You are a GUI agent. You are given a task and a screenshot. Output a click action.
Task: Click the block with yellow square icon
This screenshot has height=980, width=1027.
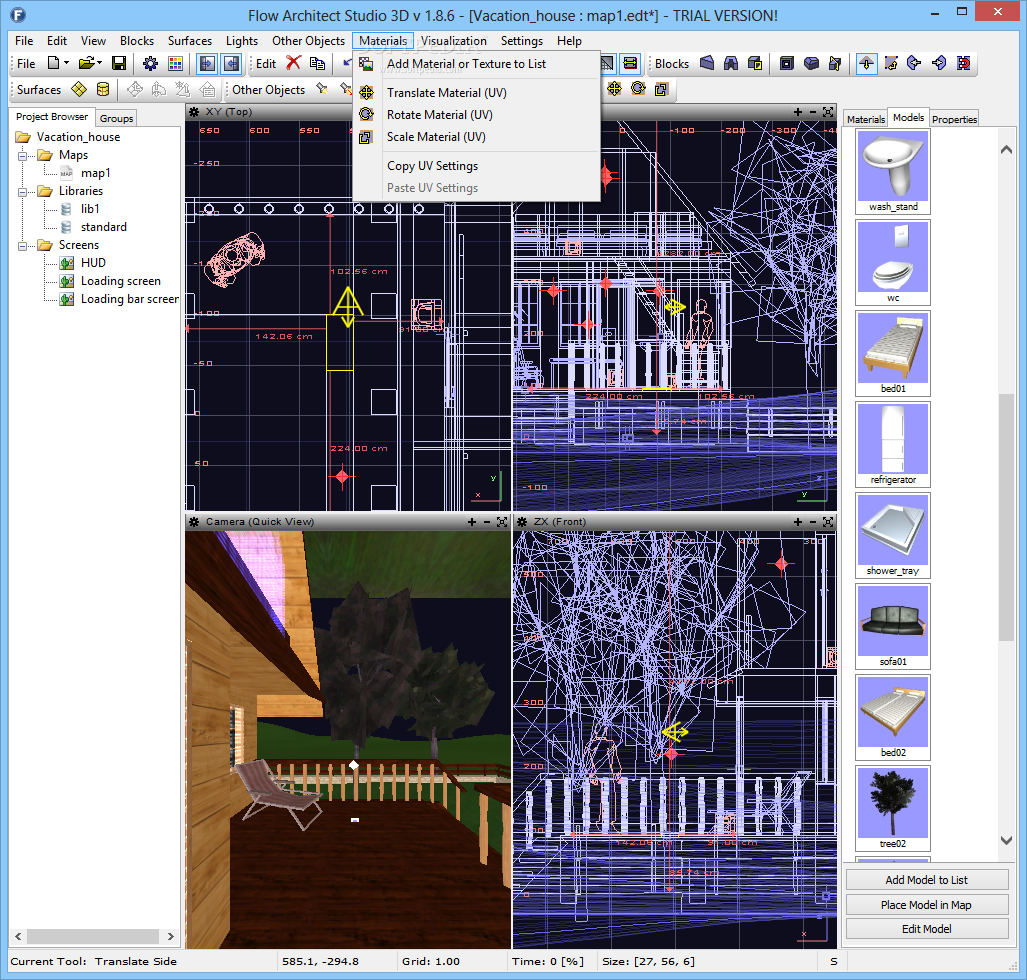coord(755,63)
